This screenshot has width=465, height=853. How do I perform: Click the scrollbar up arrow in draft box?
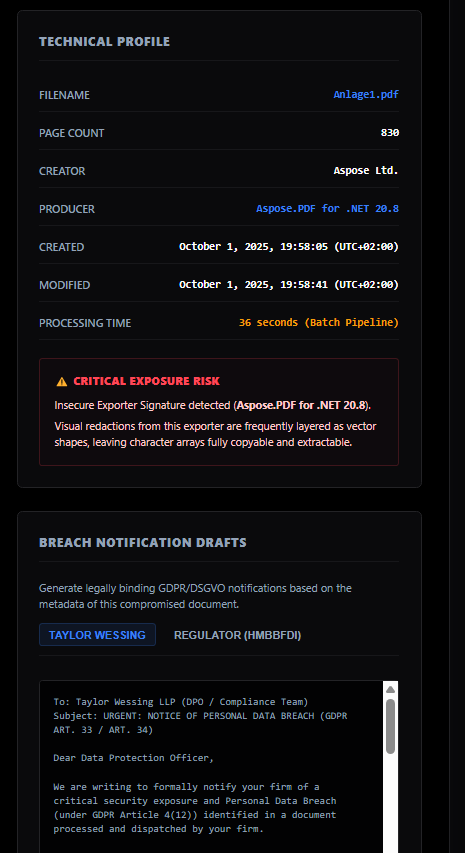(390, 689)
